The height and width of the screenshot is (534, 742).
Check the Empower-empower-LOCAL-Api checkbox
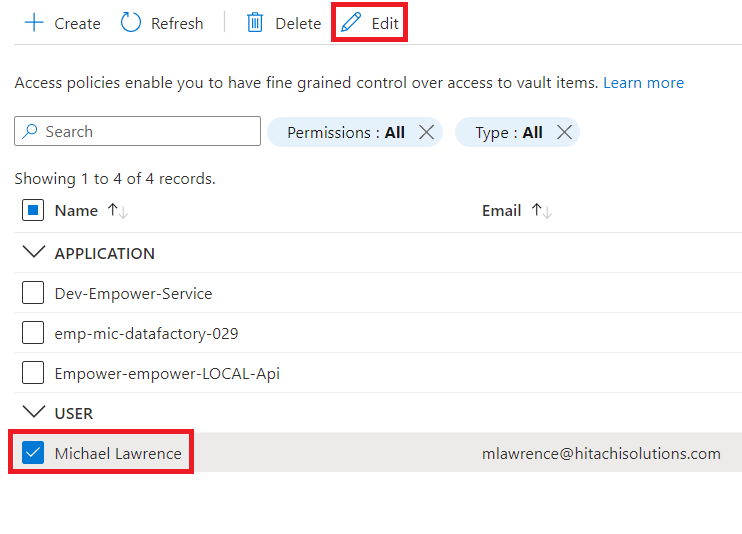(x=33, y=373)
